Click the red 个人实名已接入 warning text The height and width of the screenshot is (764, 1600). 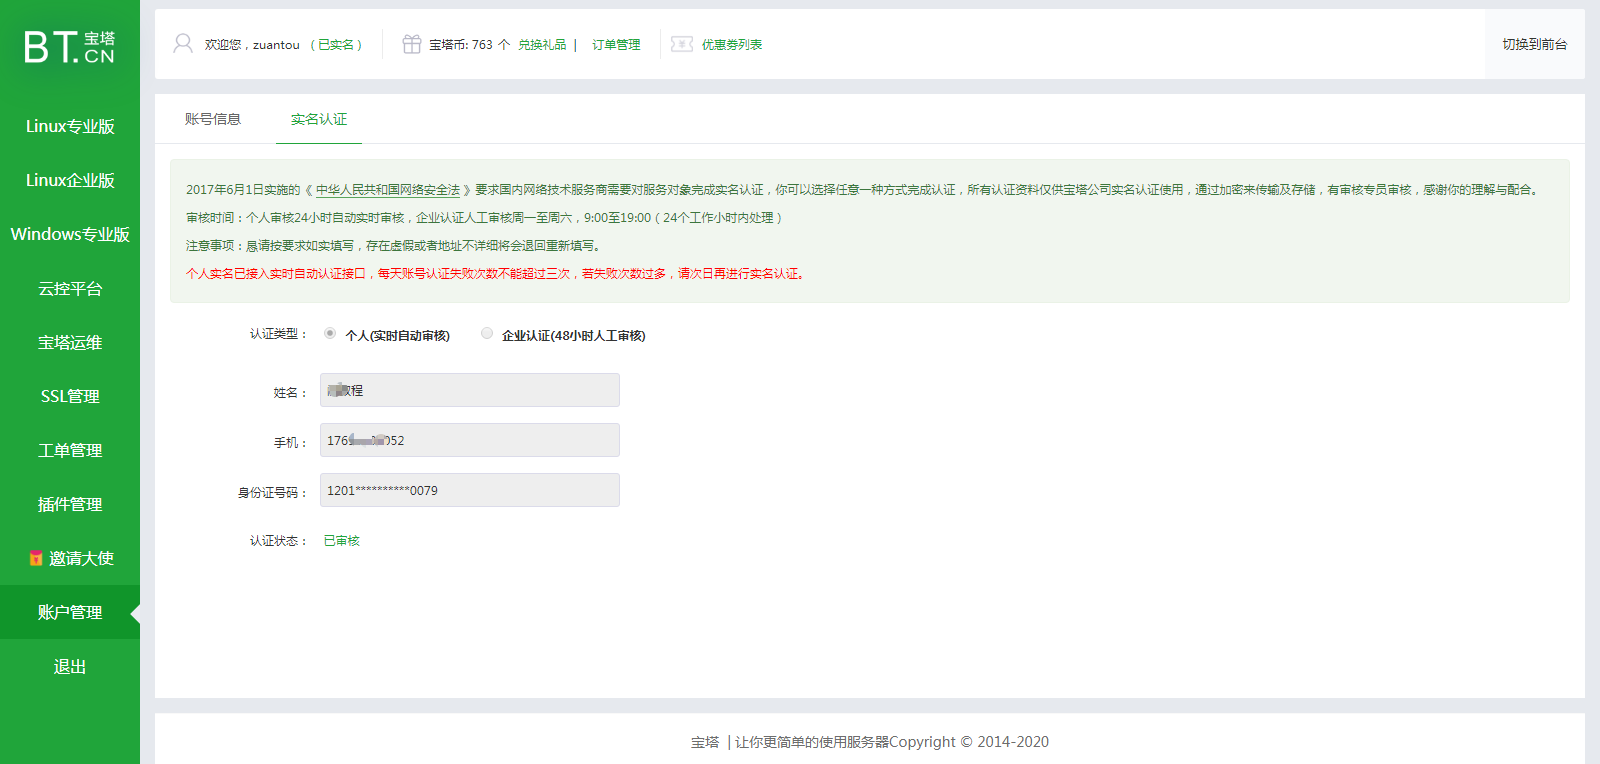click(497, 274)
